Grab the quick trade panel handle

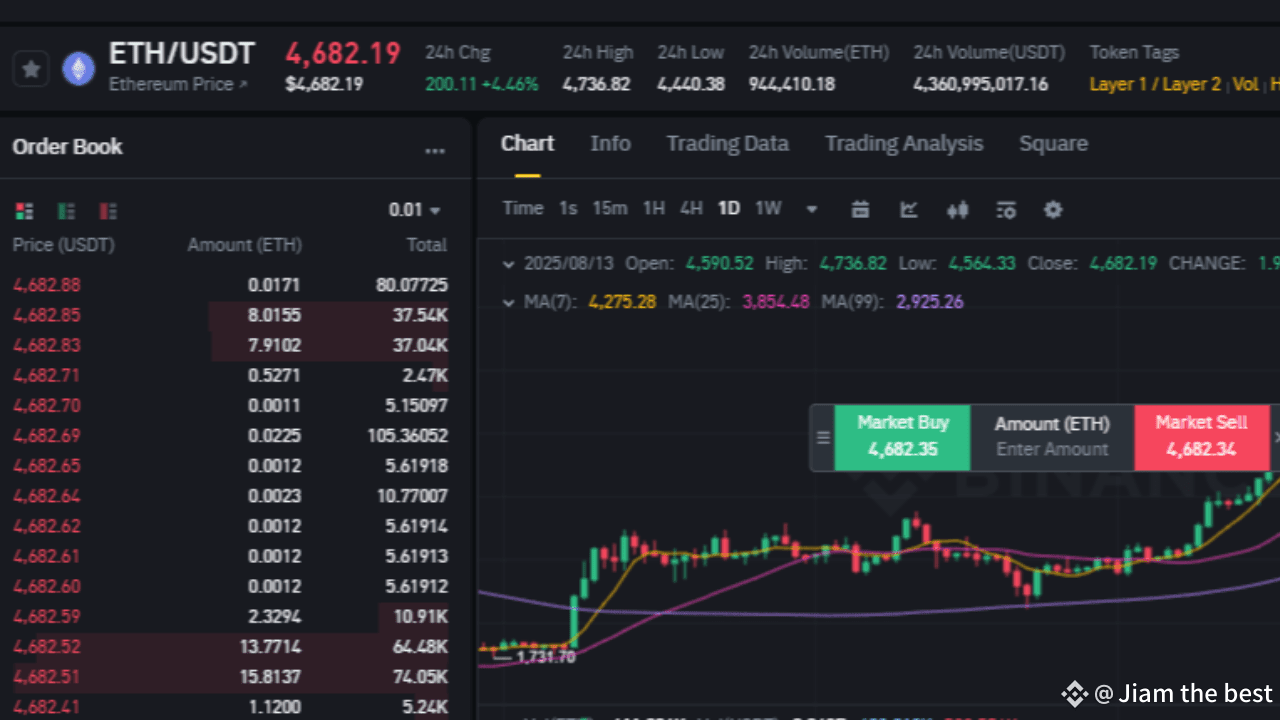point(823,437)
